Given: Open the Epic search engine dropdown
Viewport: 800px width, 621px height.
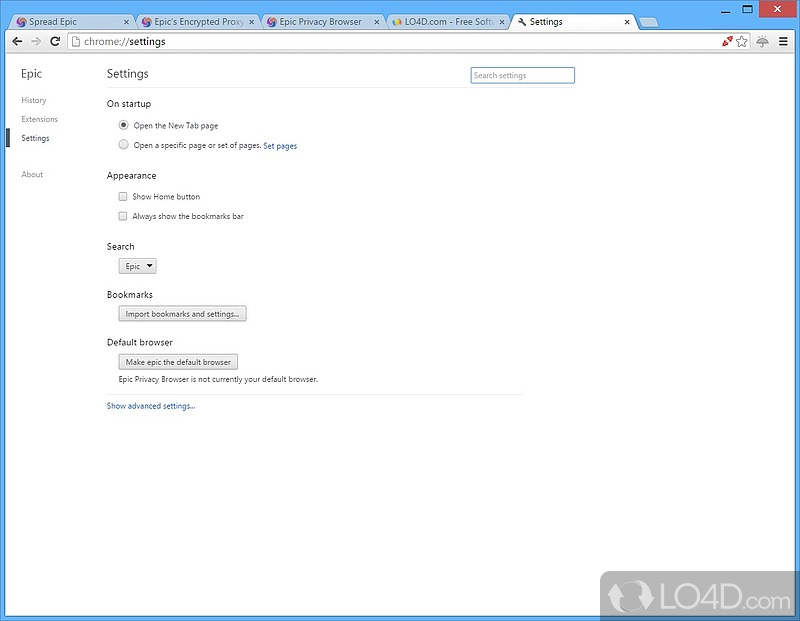Looking at the screenshot, I should pyautogui.click(x=137, y=266).
